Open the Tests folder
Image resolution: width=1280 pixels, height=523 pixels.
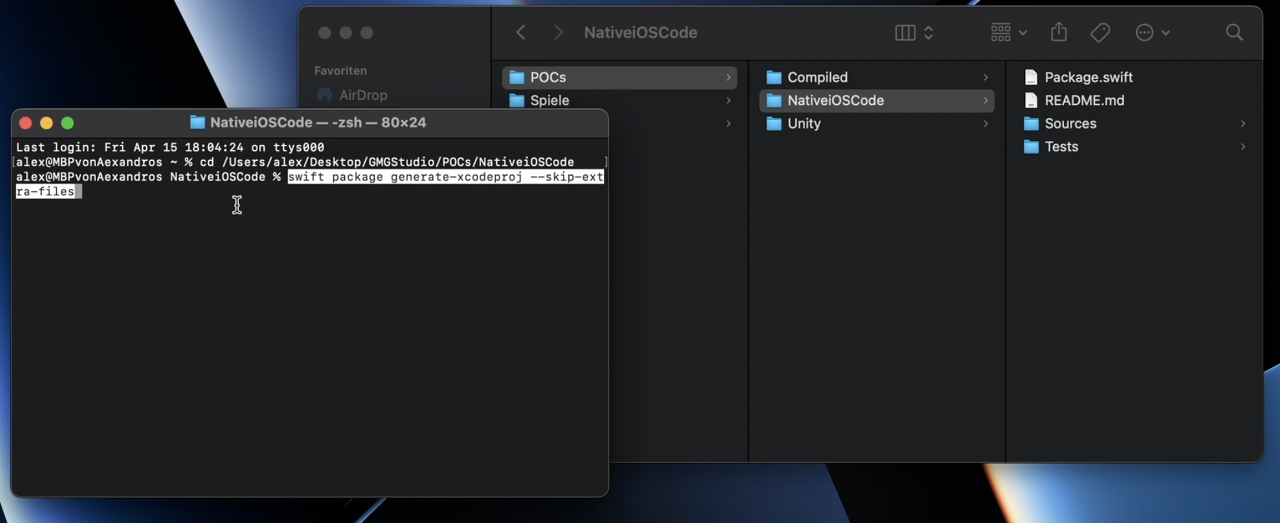coord(1136,146)
